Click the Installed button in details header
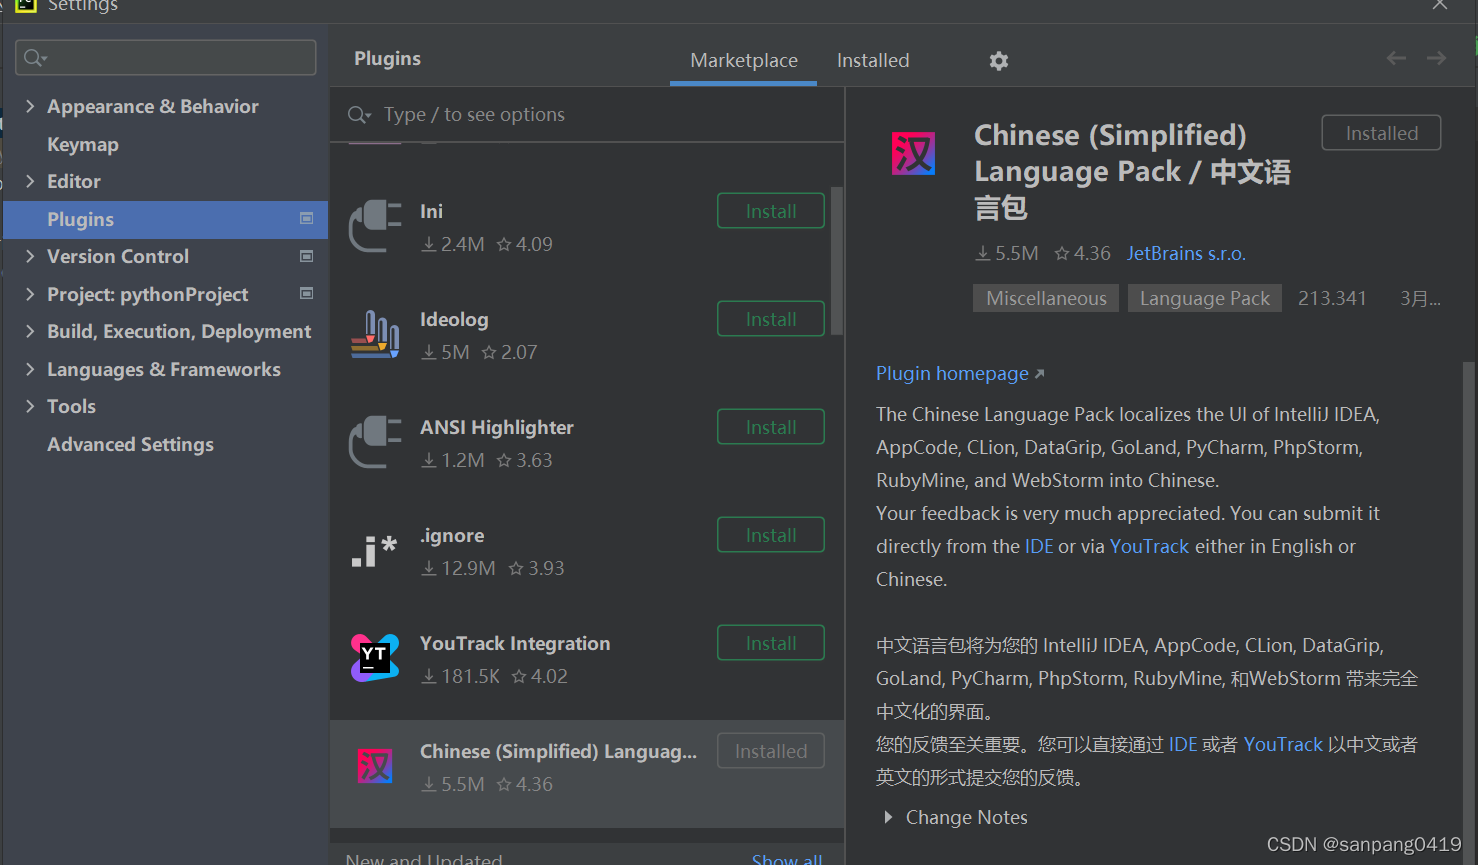 1381,133
